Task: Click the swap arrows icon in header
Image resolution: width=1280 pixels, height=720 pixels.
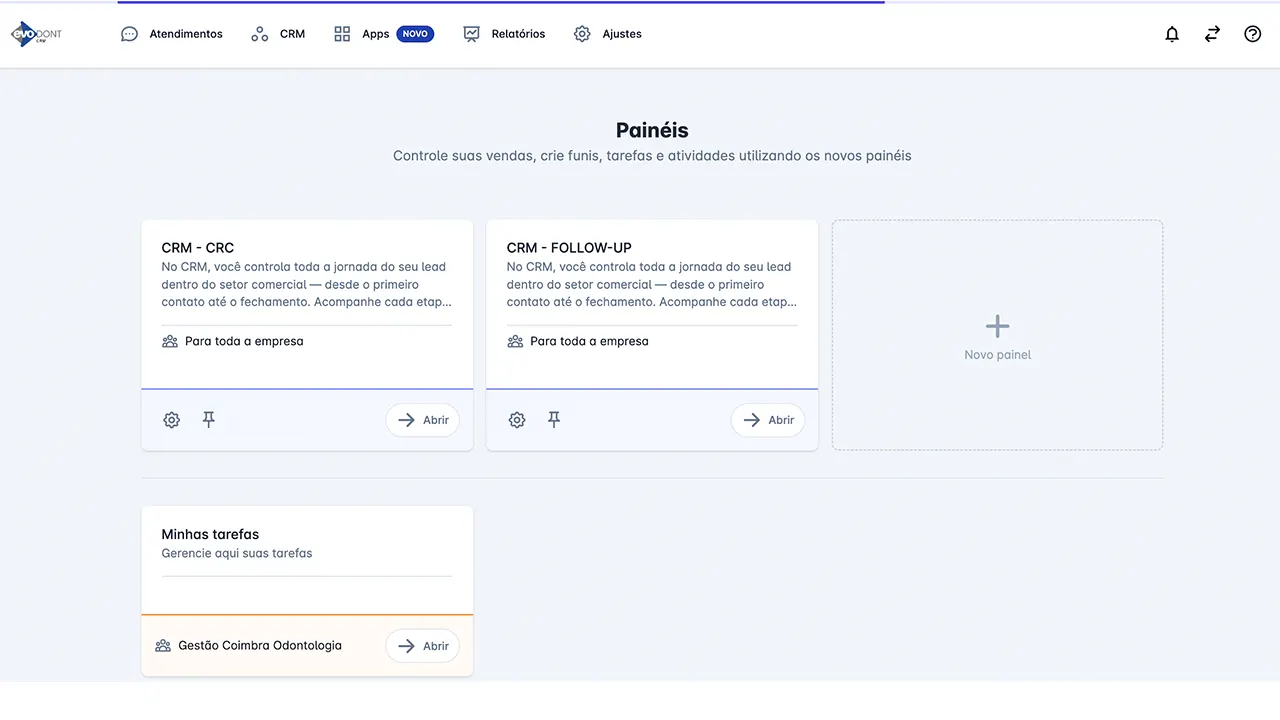Action: 1212,34
